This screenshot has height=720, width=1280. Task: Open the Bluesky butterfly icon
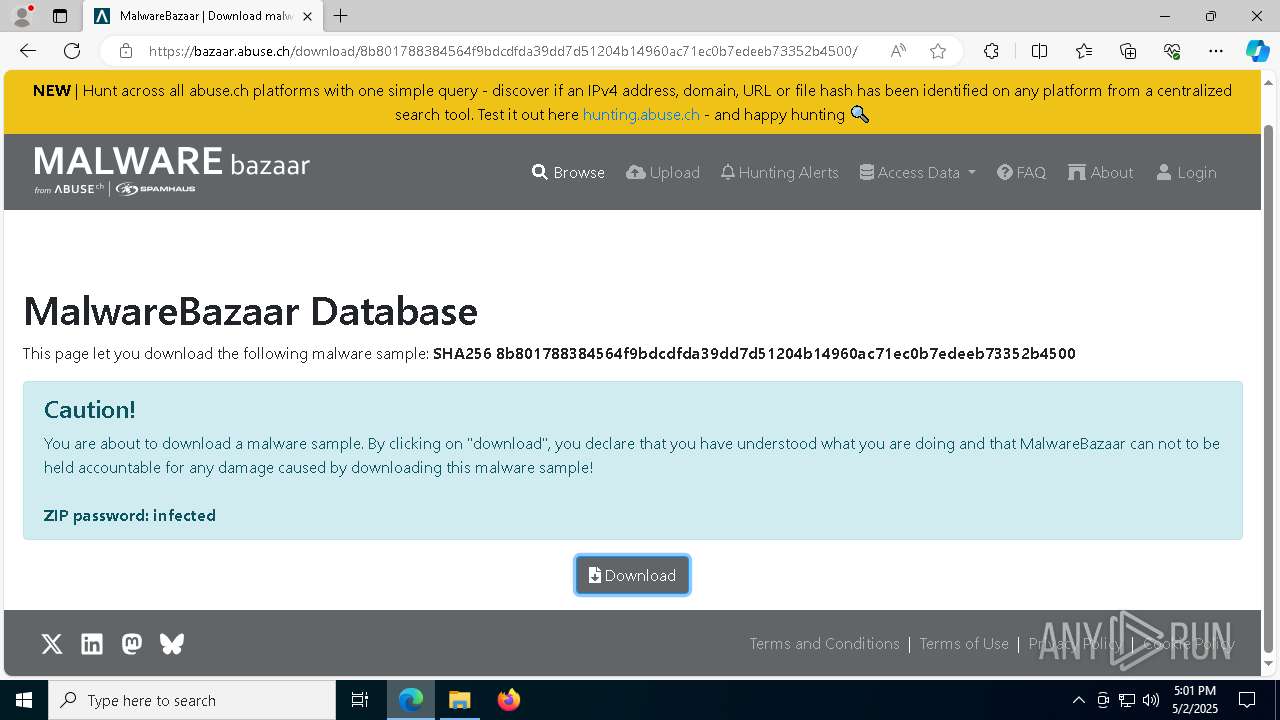(172, 644)
